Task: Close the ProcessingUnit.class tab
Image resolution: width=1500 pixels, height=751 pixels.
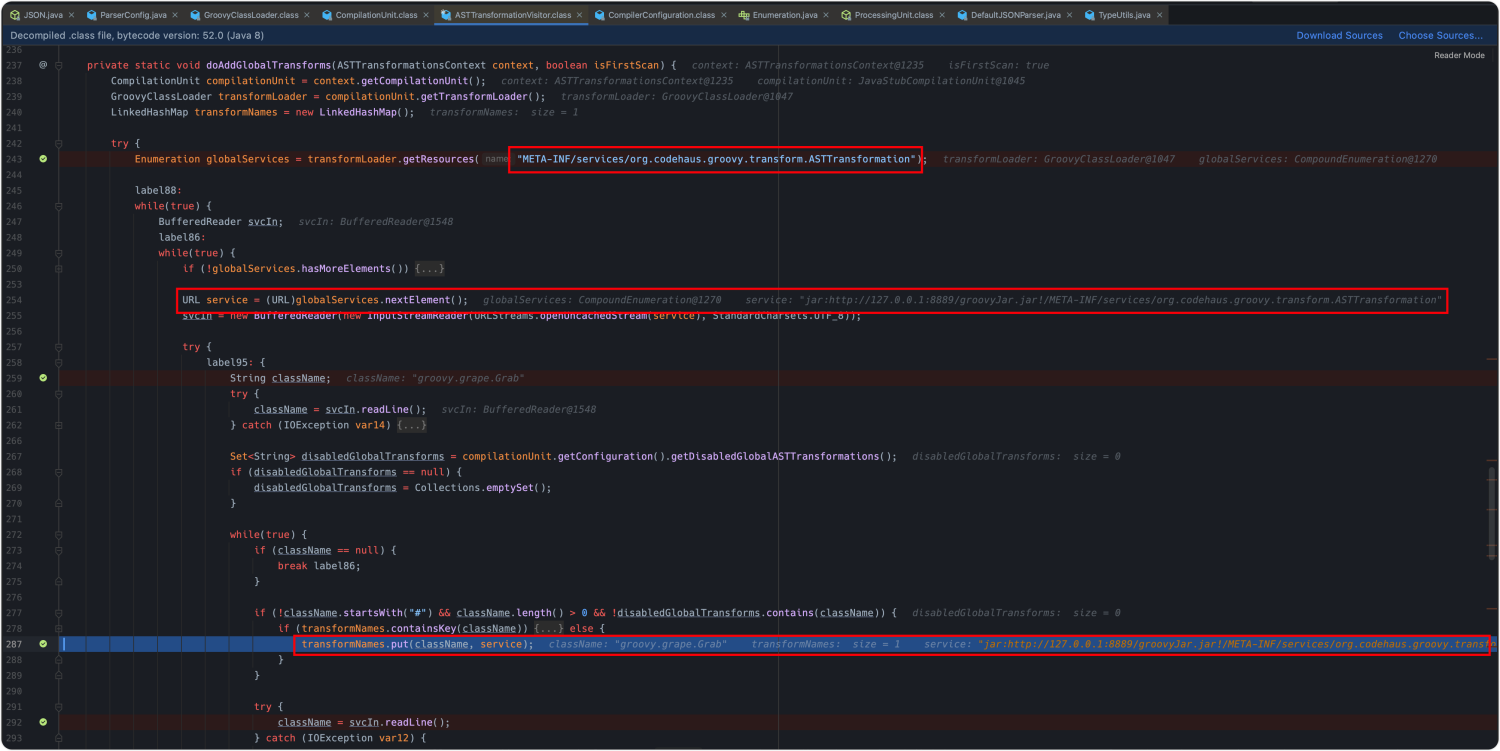Action: point(942,16)
